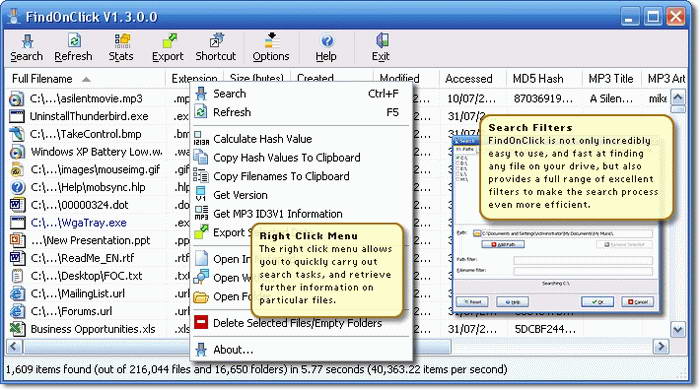
Task: Click the Exit toolbar icon
Action: 381,48
